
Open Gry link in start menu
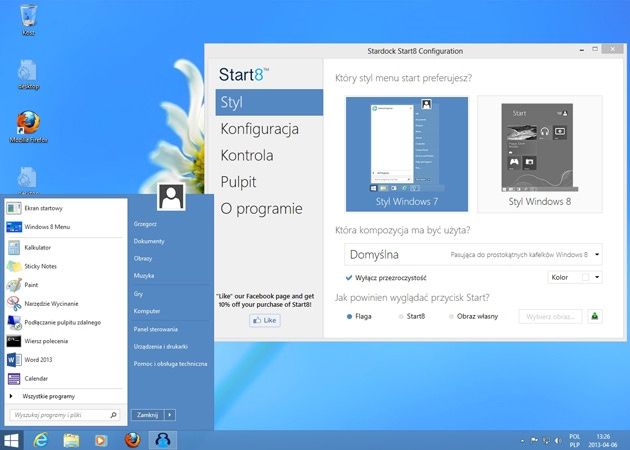[x=138, y=294]
